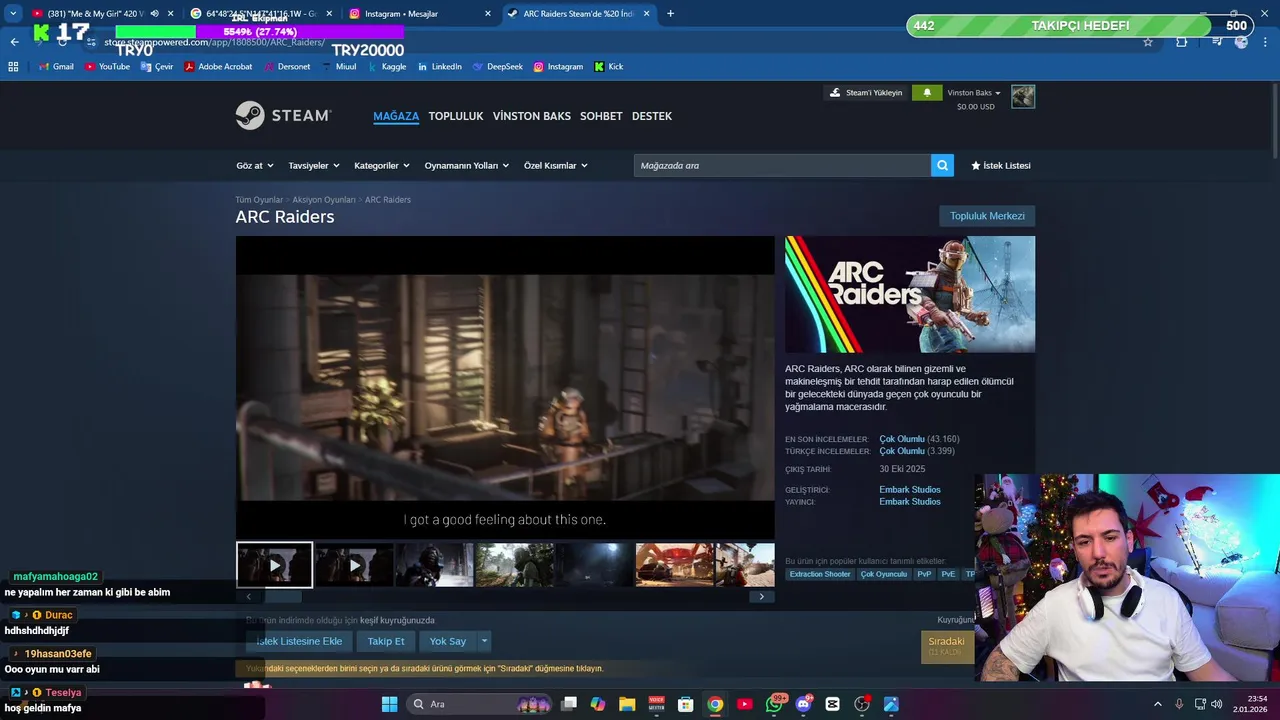
Task: Open the SOHBET chat tab
Action: pyautogui.click(x=601, y=116)
